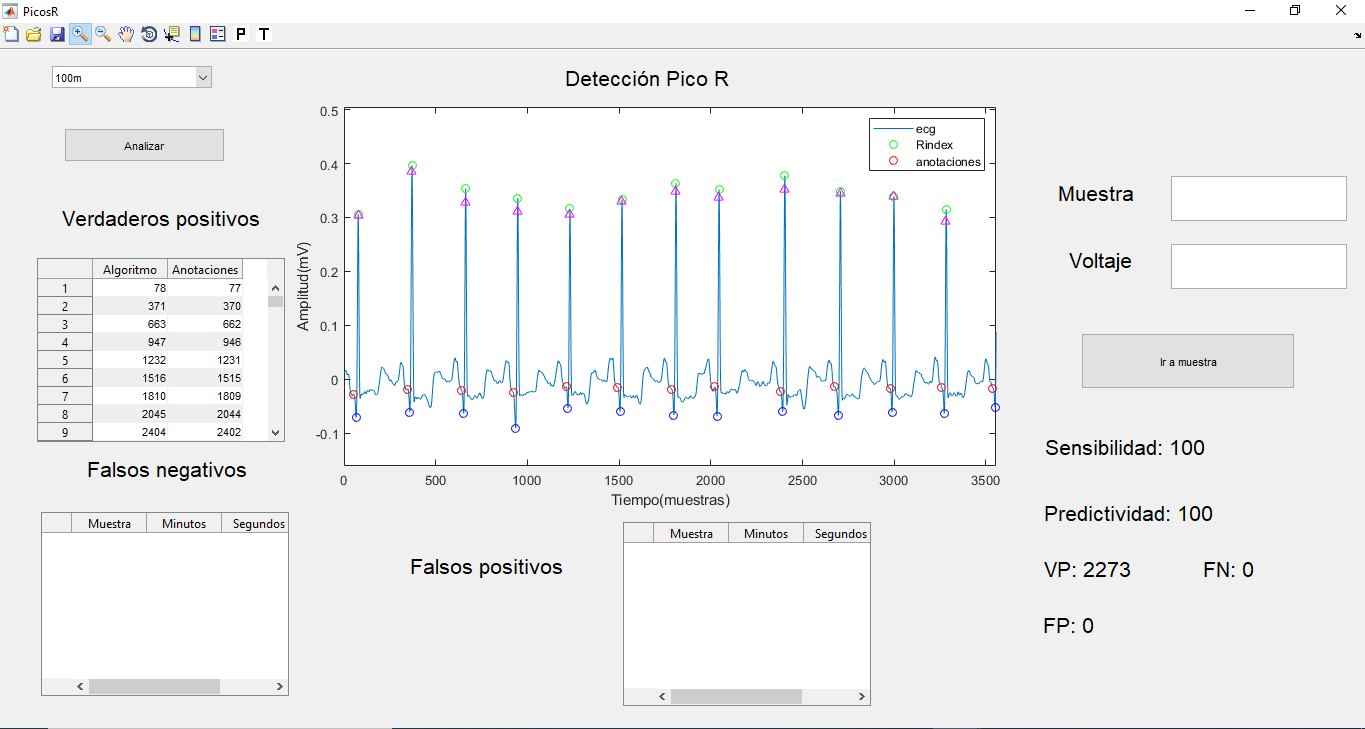Click the T toolbar button
Viewport: 1365px width, 729px height.
(264, 34)
